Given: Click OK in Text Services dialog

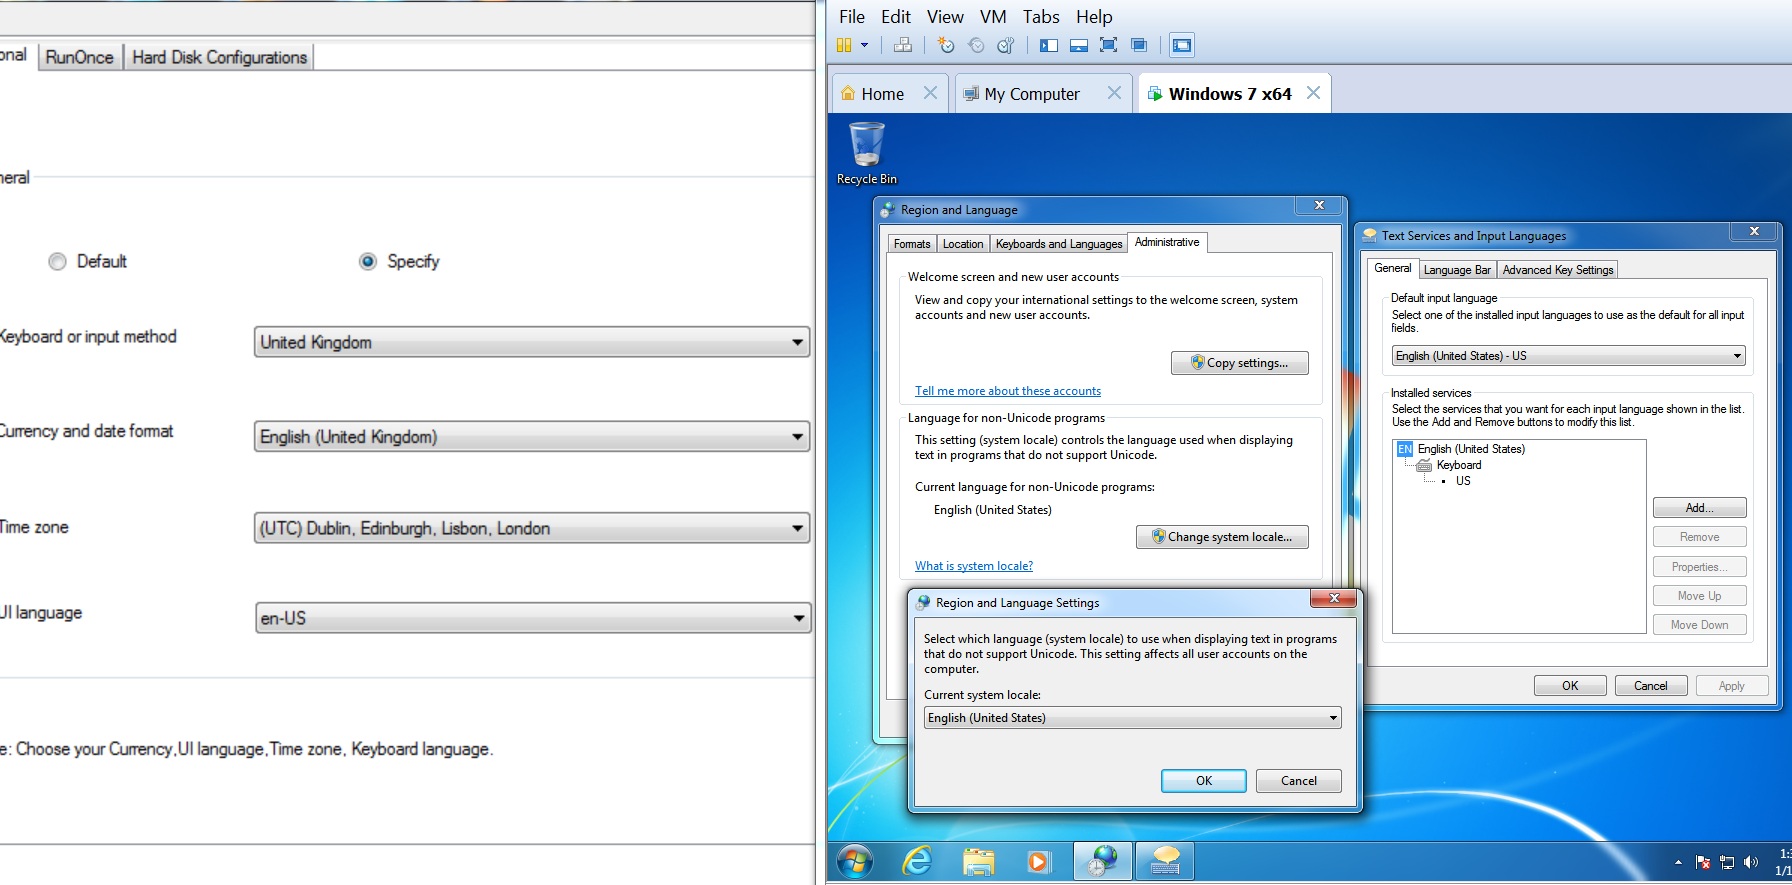Looking at the screenshot, I should click(x=1570, y=686).
